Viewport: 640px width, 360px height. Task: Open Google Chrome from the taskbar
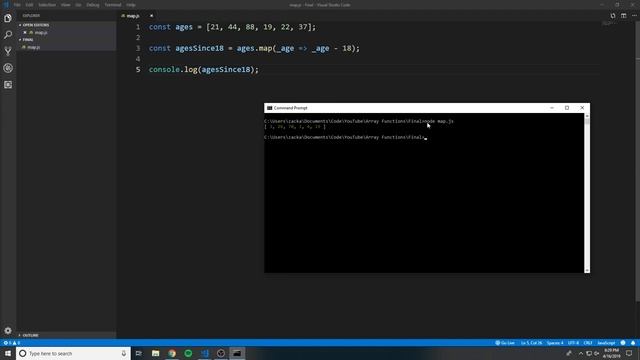172,353
